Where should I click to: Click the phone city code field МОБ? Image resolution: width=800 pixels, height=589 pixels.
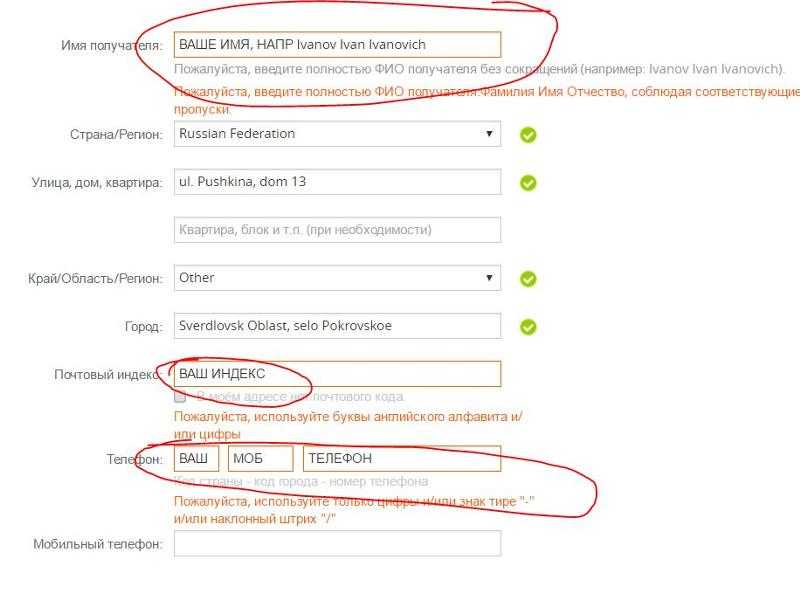(261, 458)
